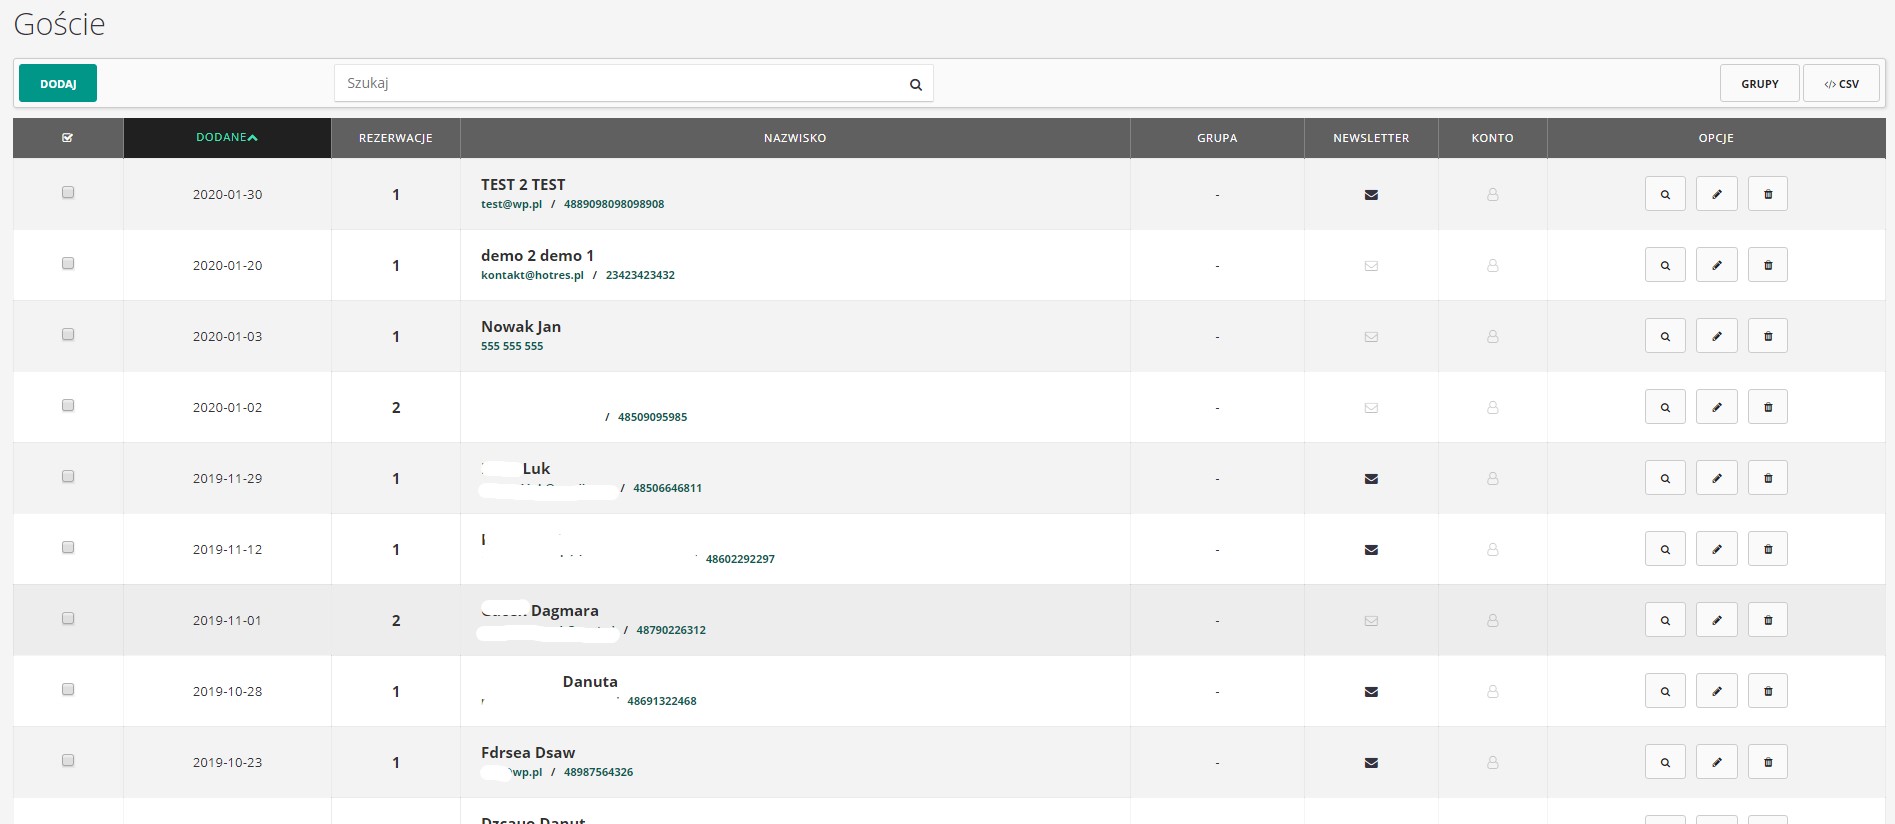
Task: Edit guest Nowak Jan with pencil icon
Action: tap(1716, 336)
